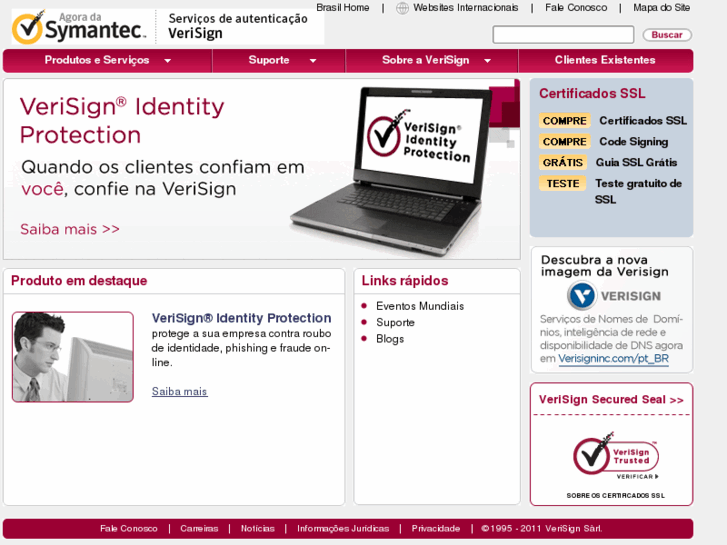Image resolution: width=727 pixels, height=545 pixels.
Task: Click the COMPRE button for Certificados SSL
Action: tap(564, 121)
